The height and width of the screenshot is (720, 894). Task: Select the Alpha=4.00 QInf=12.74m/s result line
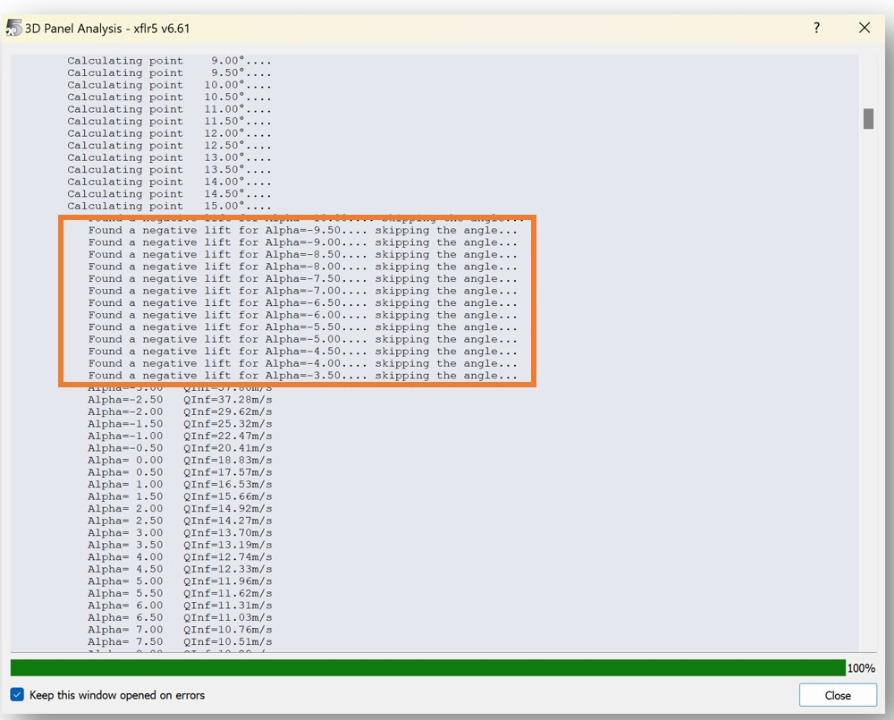pos(179,557)
